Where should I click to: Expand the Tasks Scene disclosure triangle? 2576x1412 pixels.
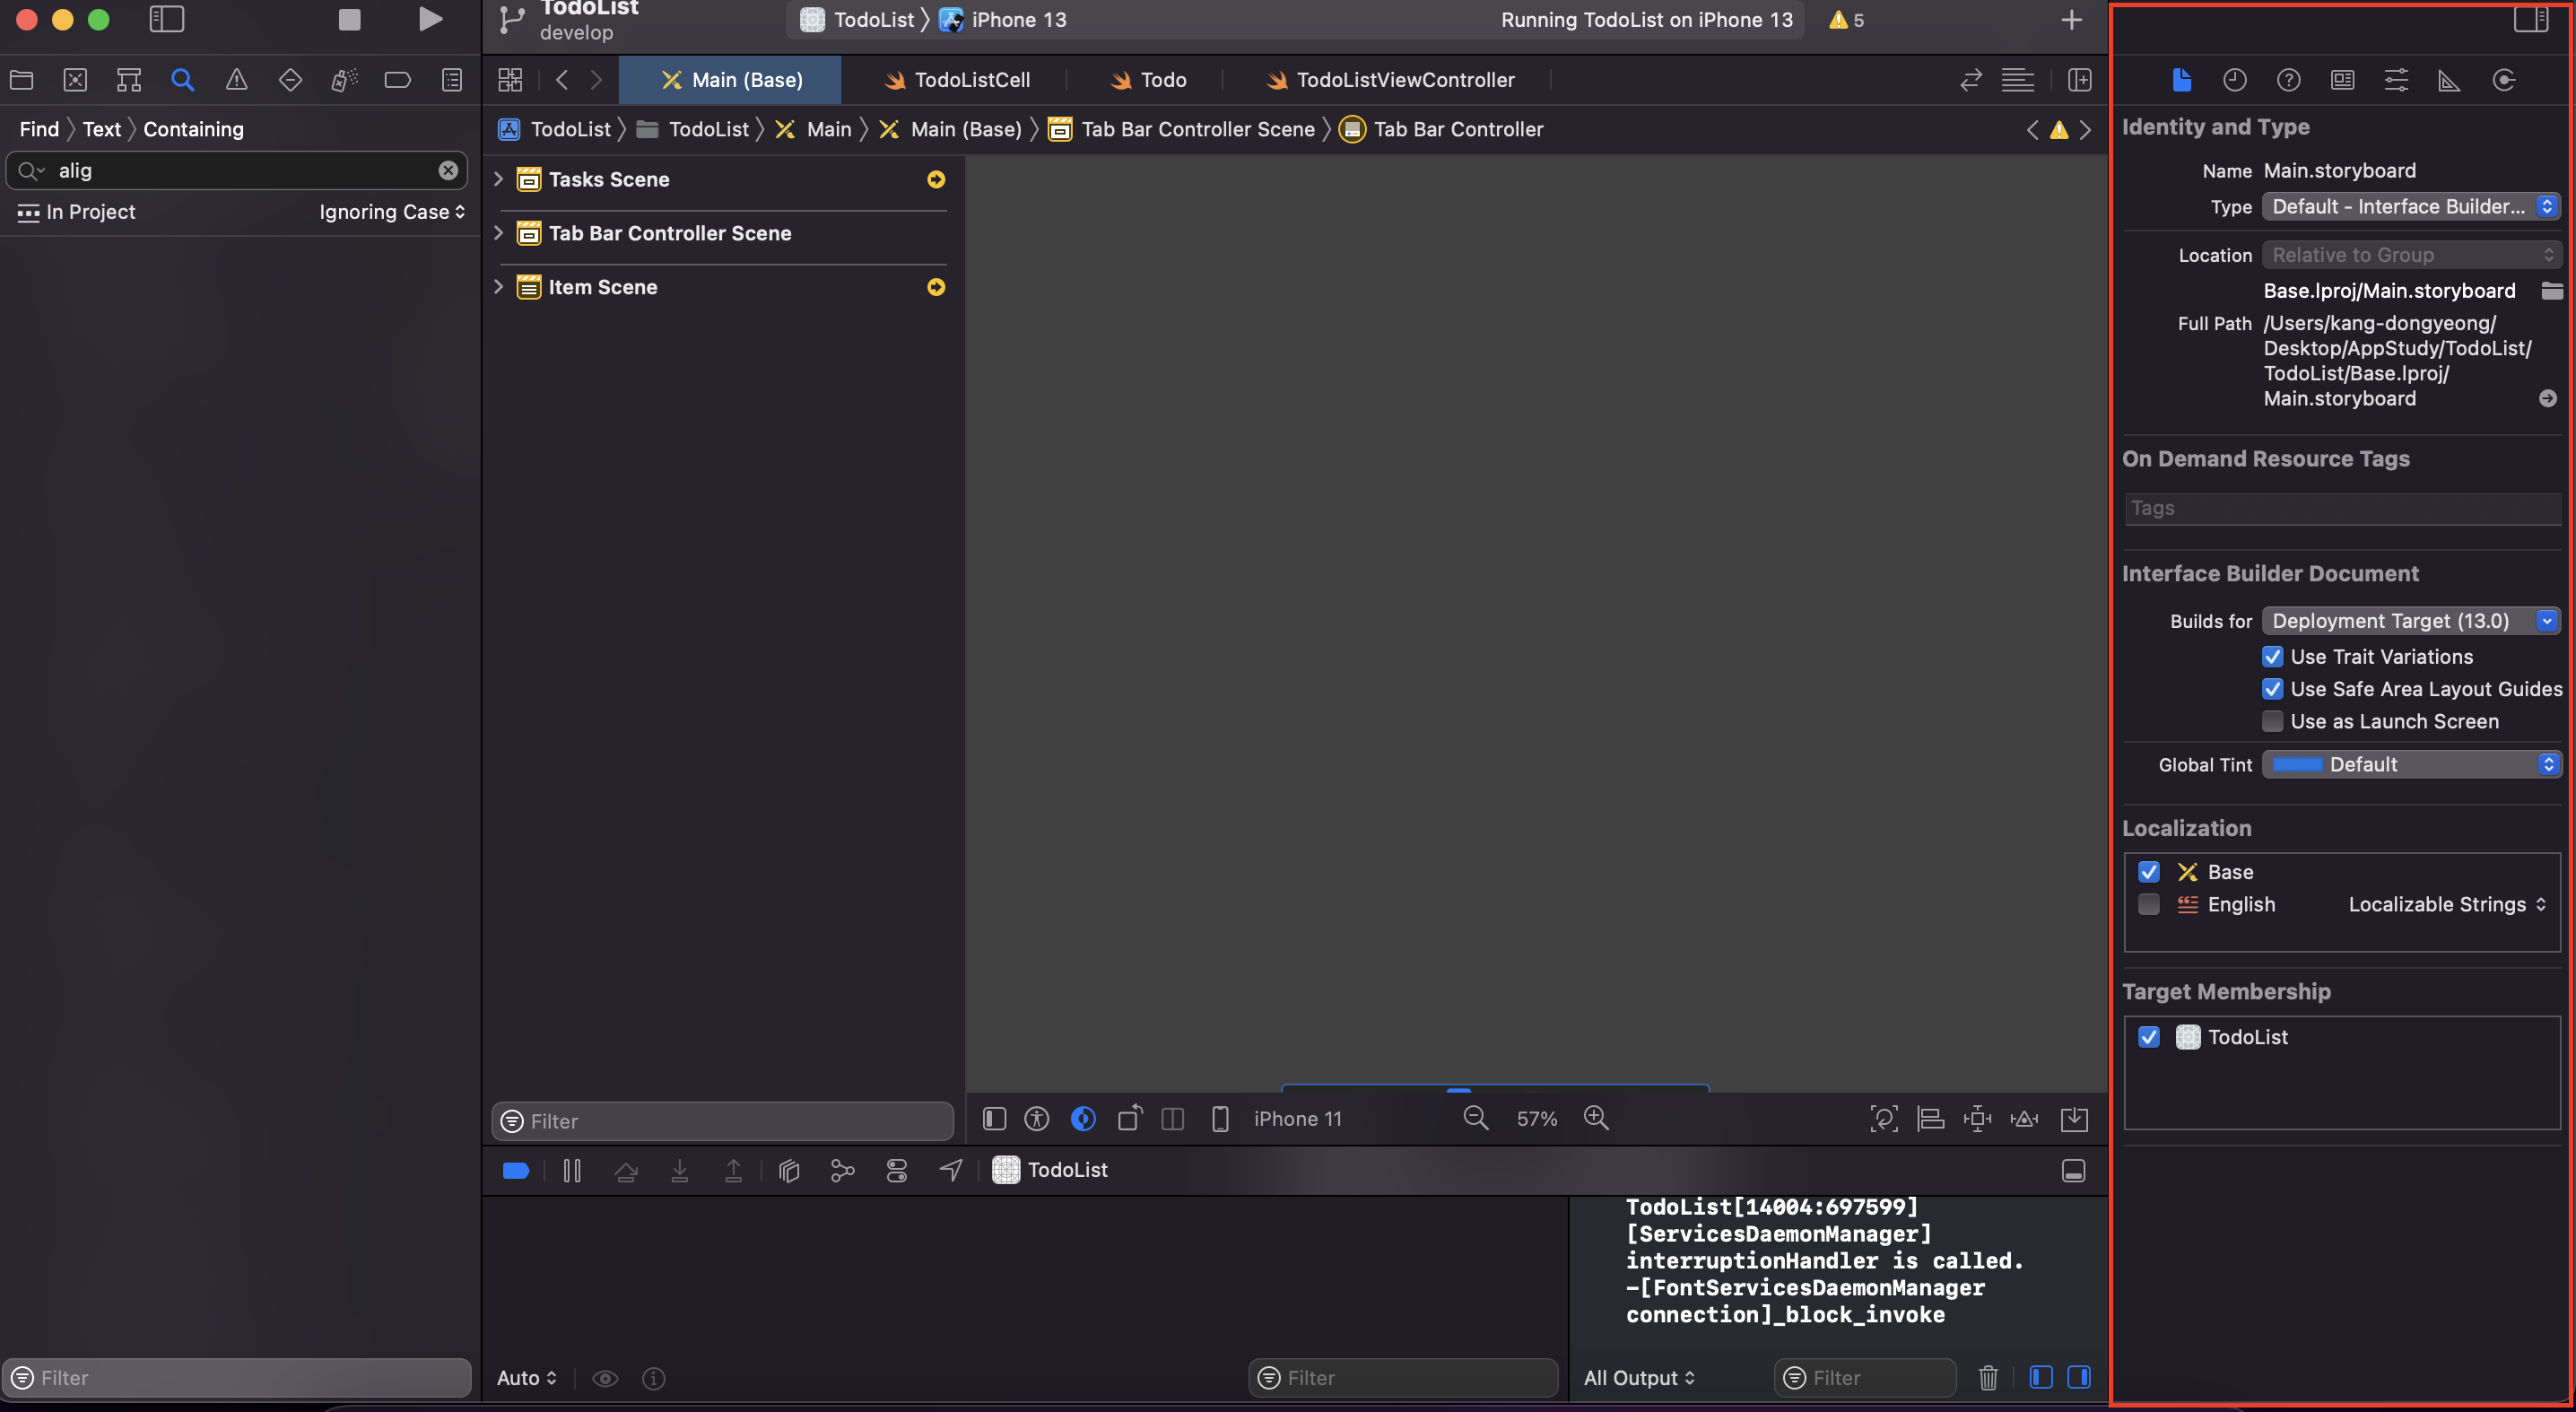pos(498,179)
